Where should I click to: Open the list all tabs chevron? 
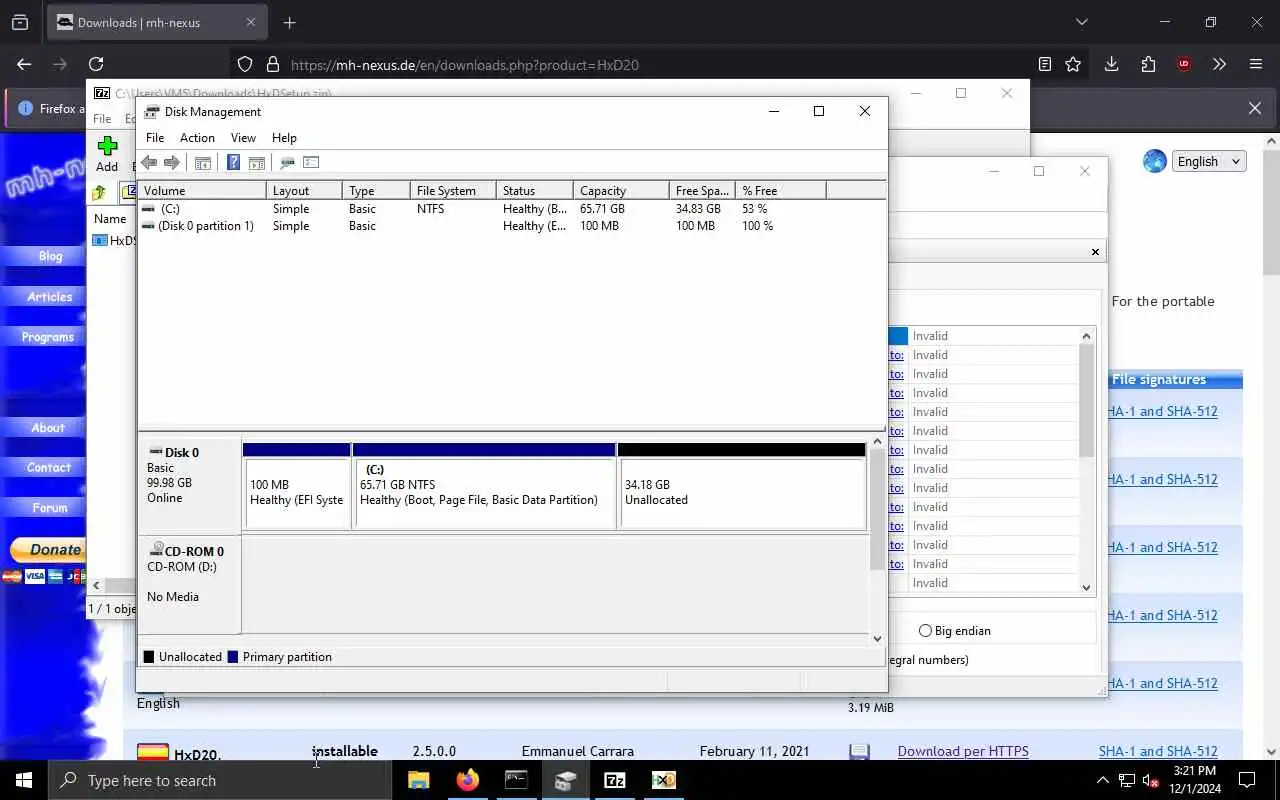point(1081,22)
